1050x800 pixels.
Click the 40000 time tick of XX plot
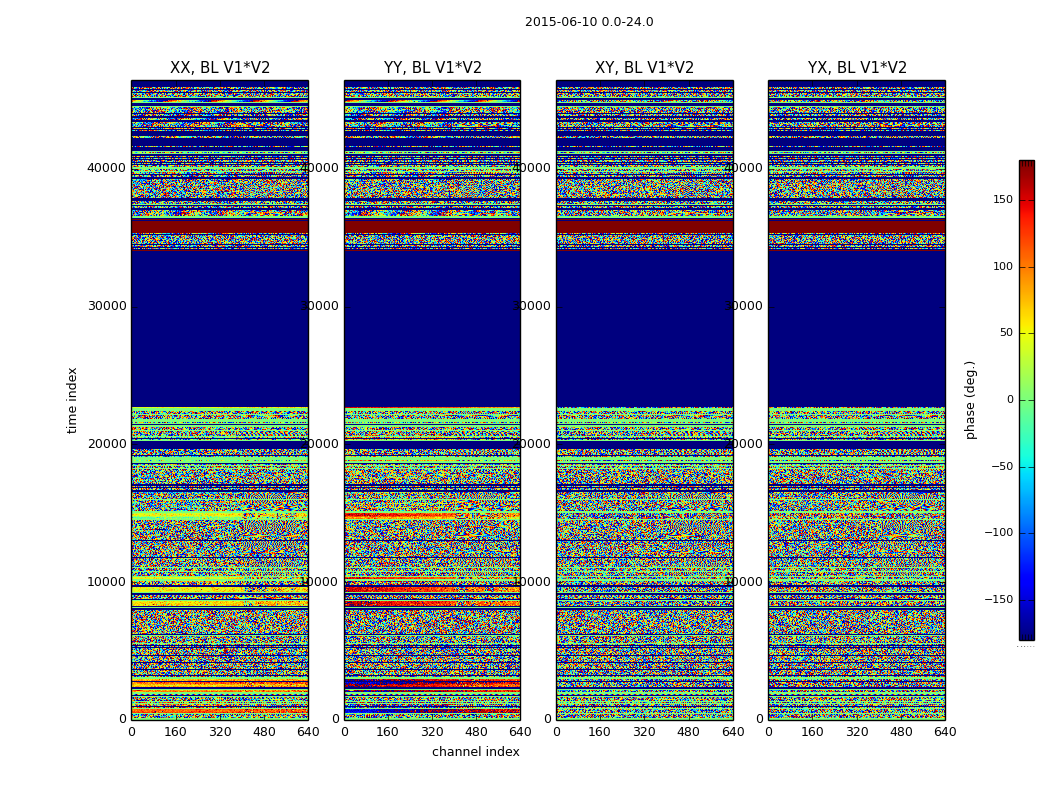click(106, 167)
